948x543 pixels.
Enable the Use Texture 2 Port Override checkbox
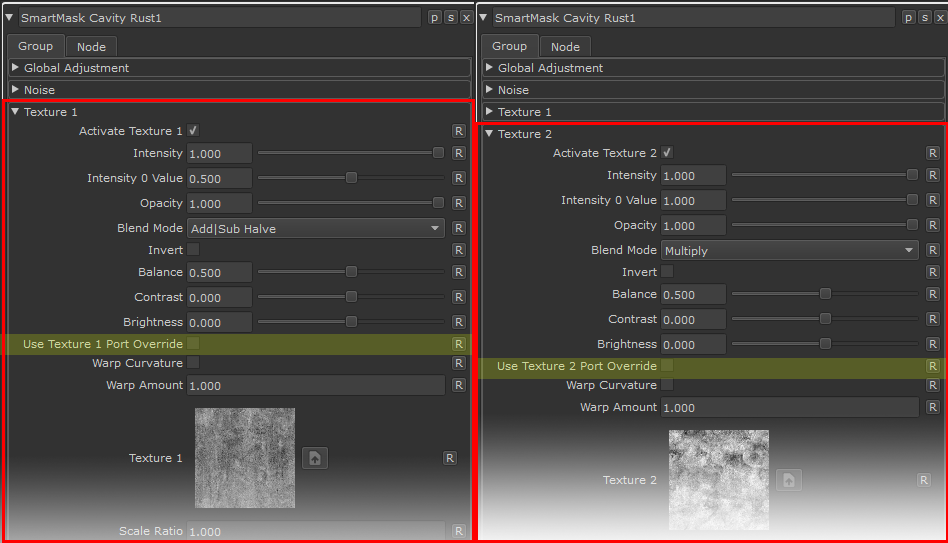click(x=667, y=366)
